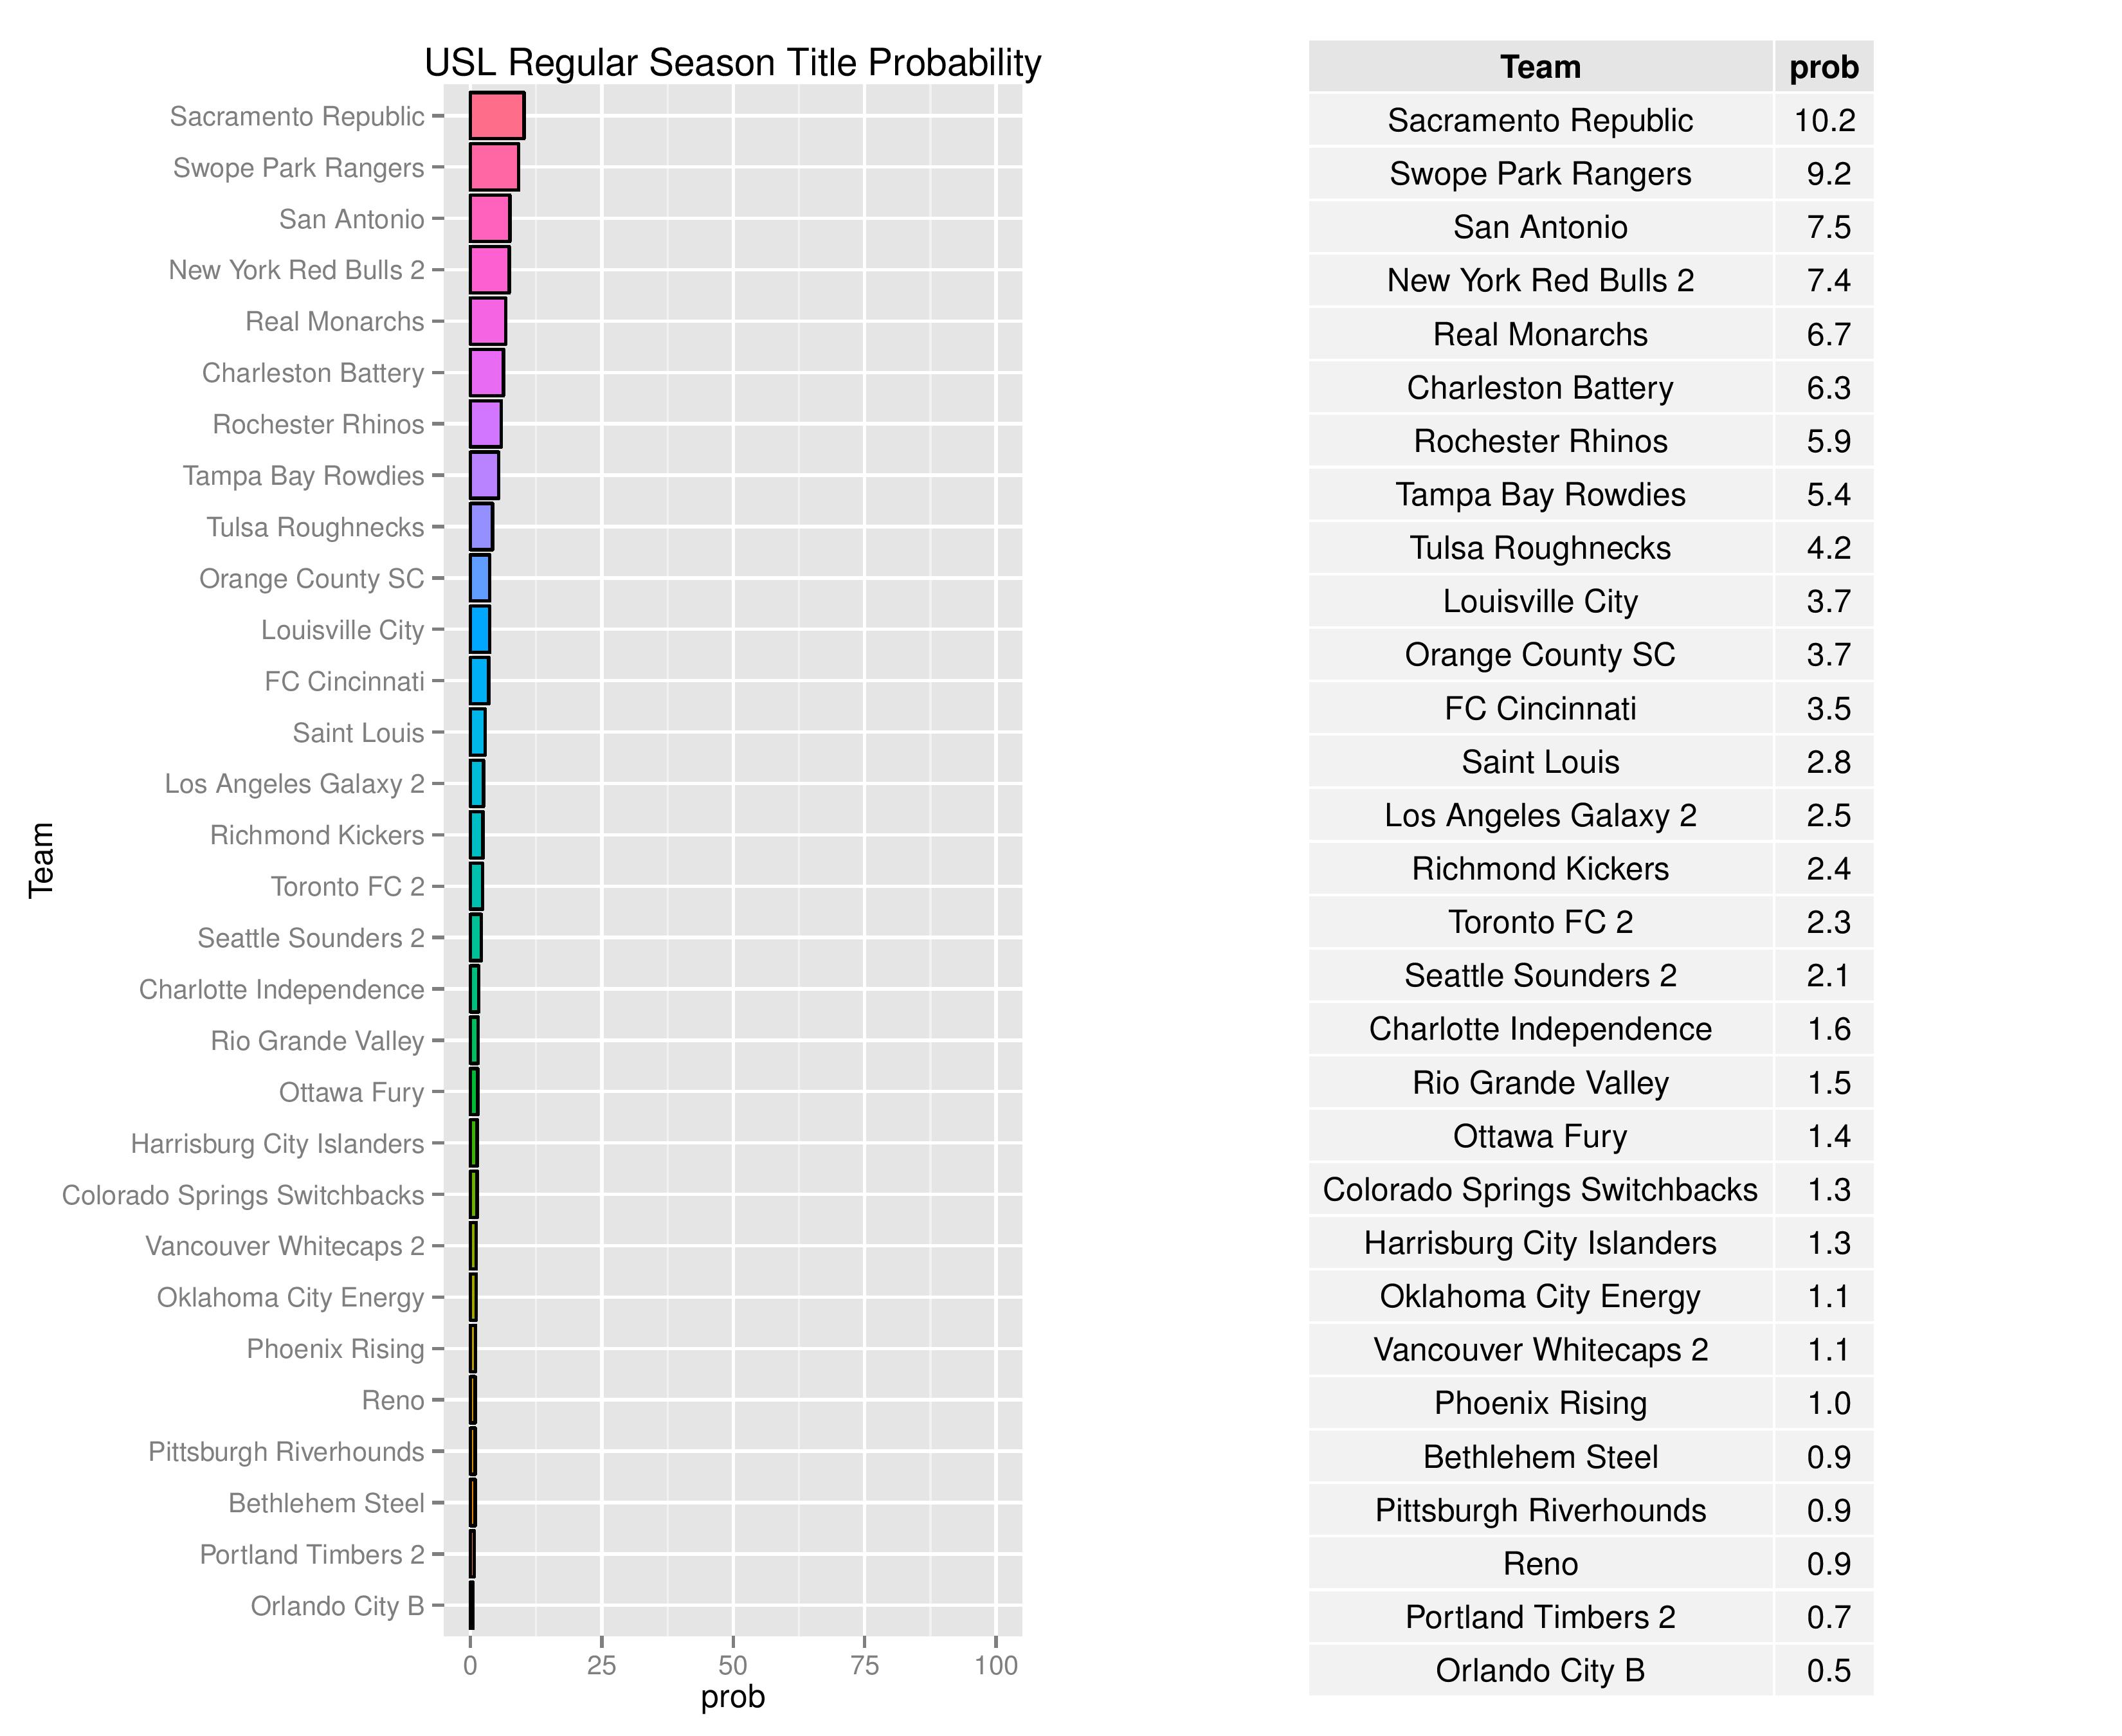2122x1736 pixels.
Task: Select Phoenix Rising in the table
Action: [x=1540, y=1403]
